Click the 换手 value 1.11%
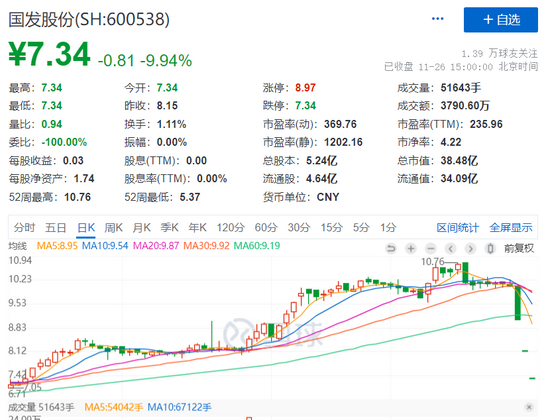 pos(171,124)
